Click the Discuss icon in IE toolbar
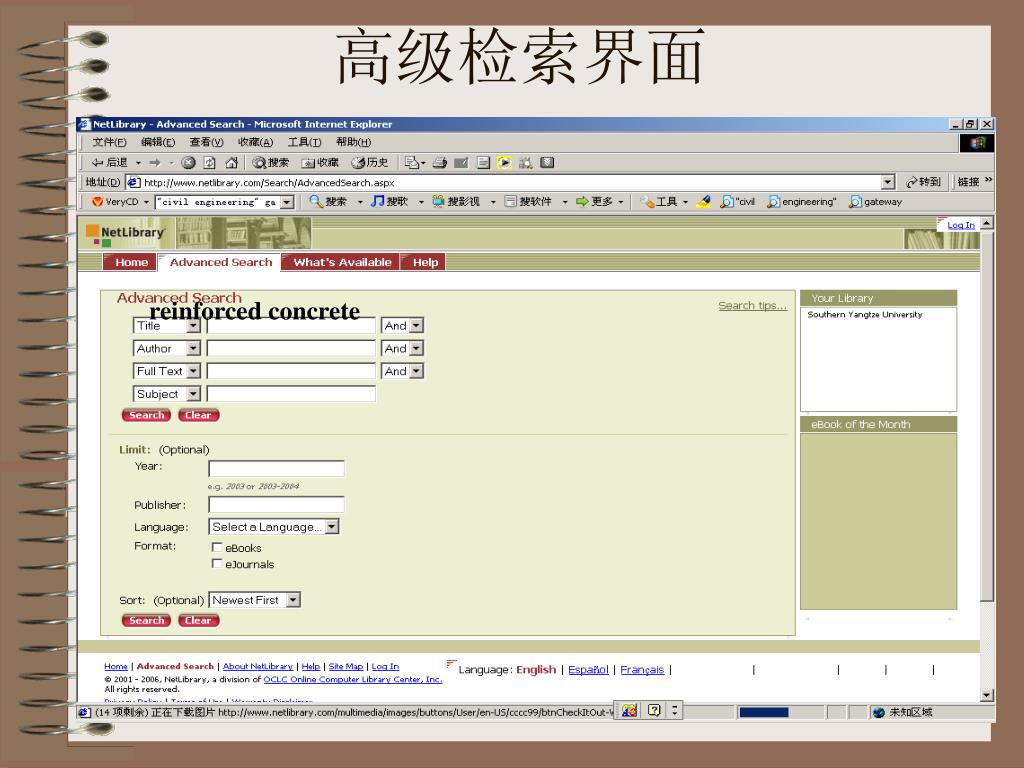The width and height of the screenshot is (1024, 768). (483, 163)
